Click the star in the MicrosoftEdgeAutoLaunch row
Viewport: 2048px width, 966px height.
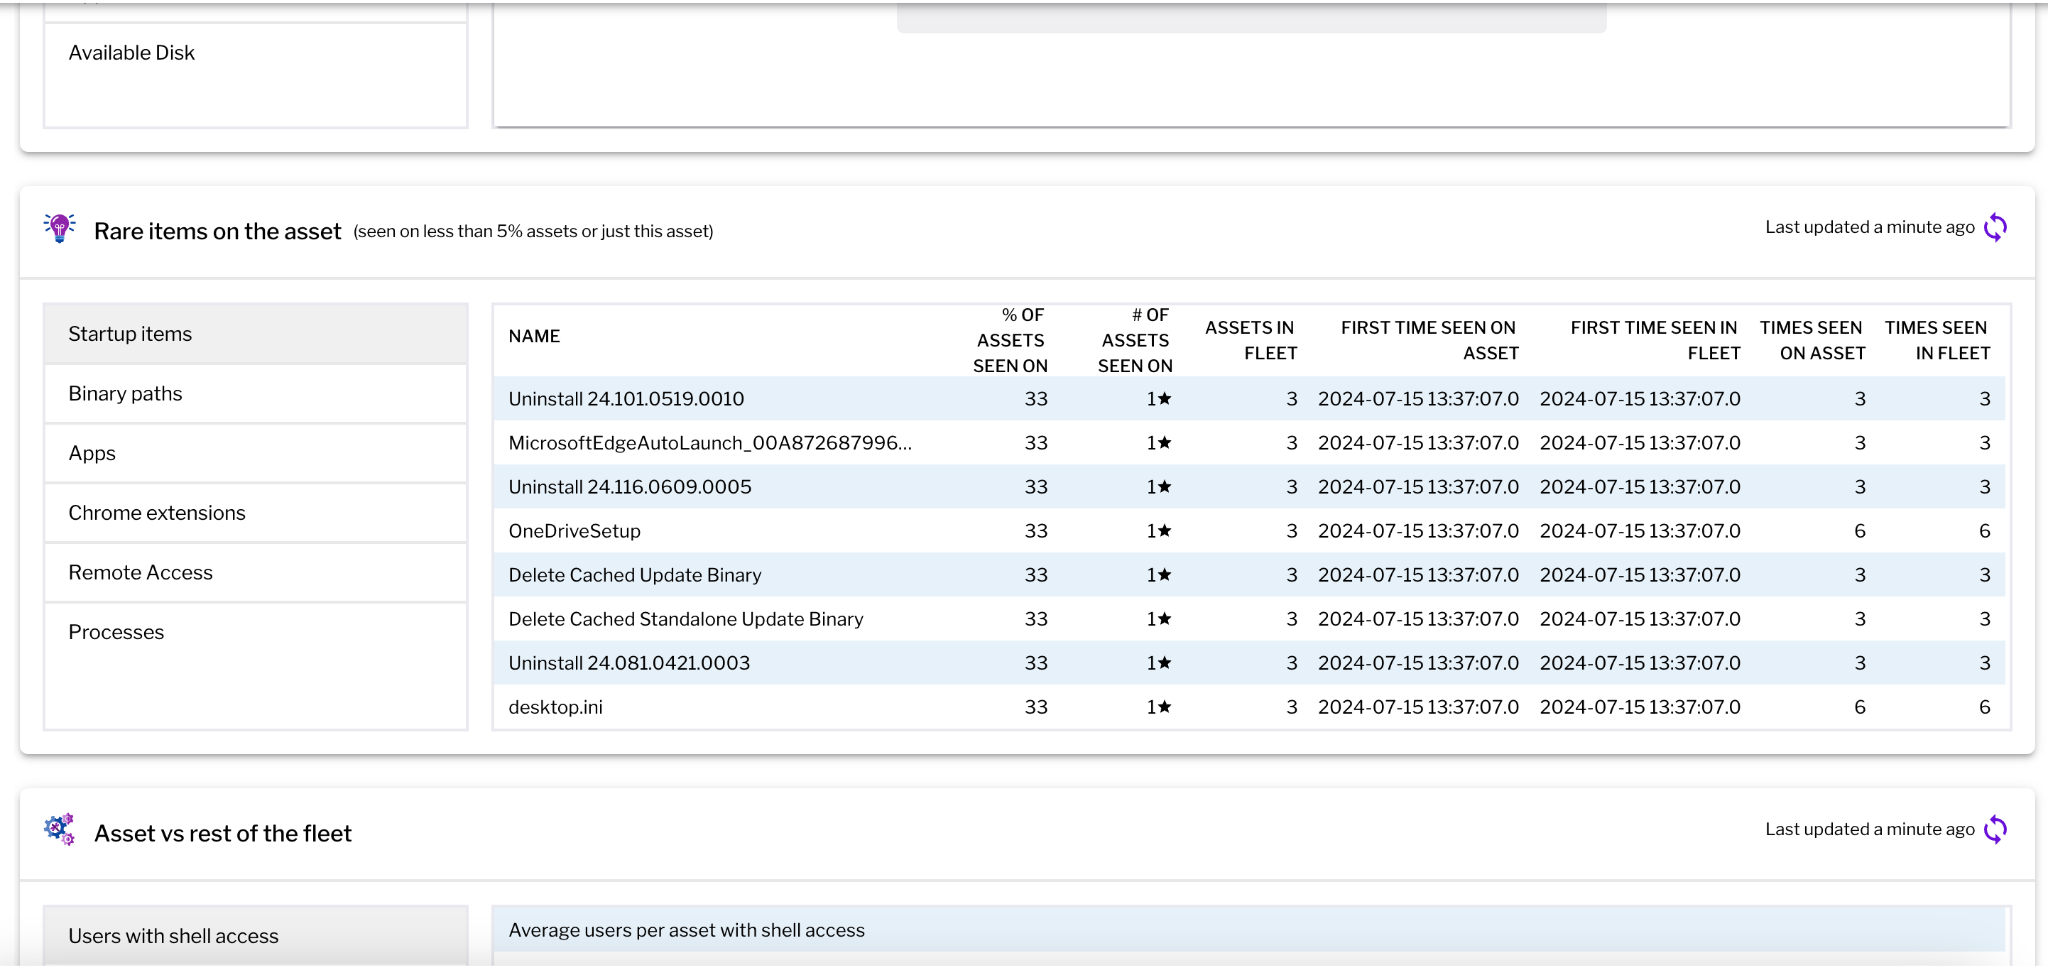pos(1165,442)
